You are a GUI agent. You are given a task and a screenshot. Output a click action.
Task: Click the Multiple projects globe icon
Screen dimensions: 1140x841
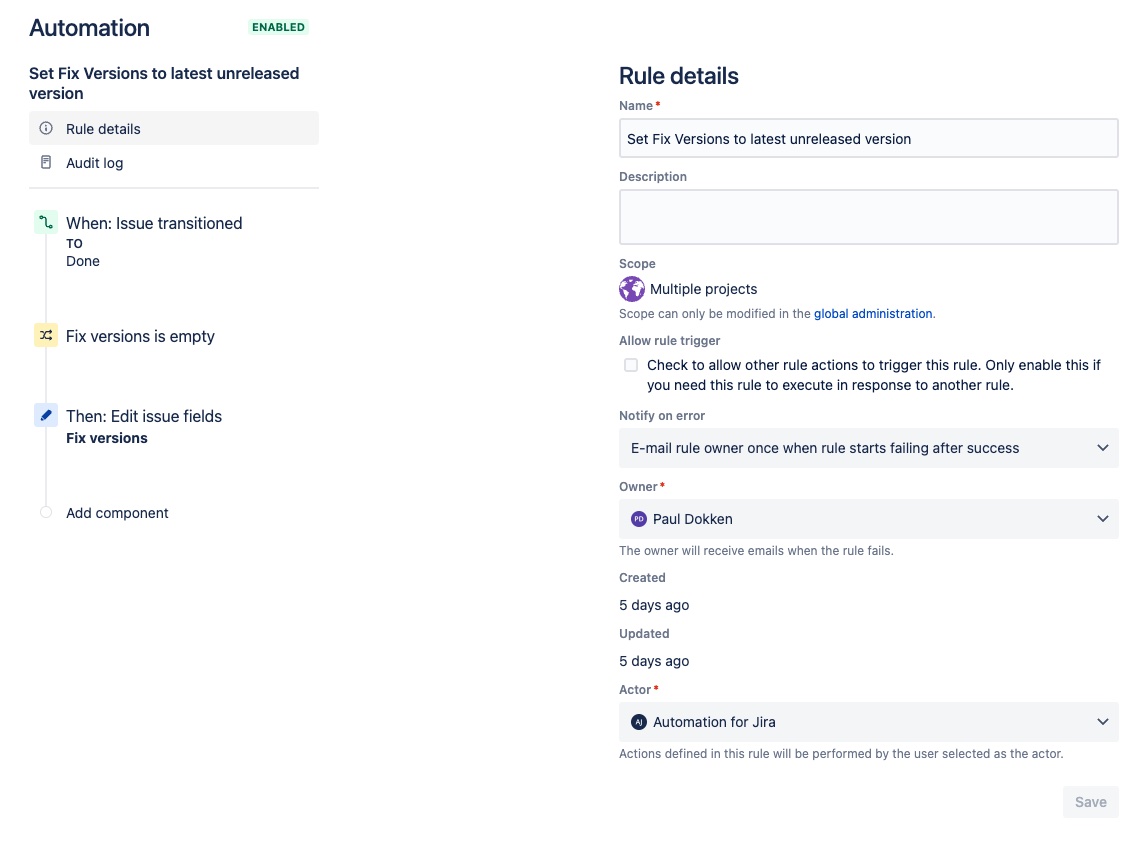click(631, 288)
